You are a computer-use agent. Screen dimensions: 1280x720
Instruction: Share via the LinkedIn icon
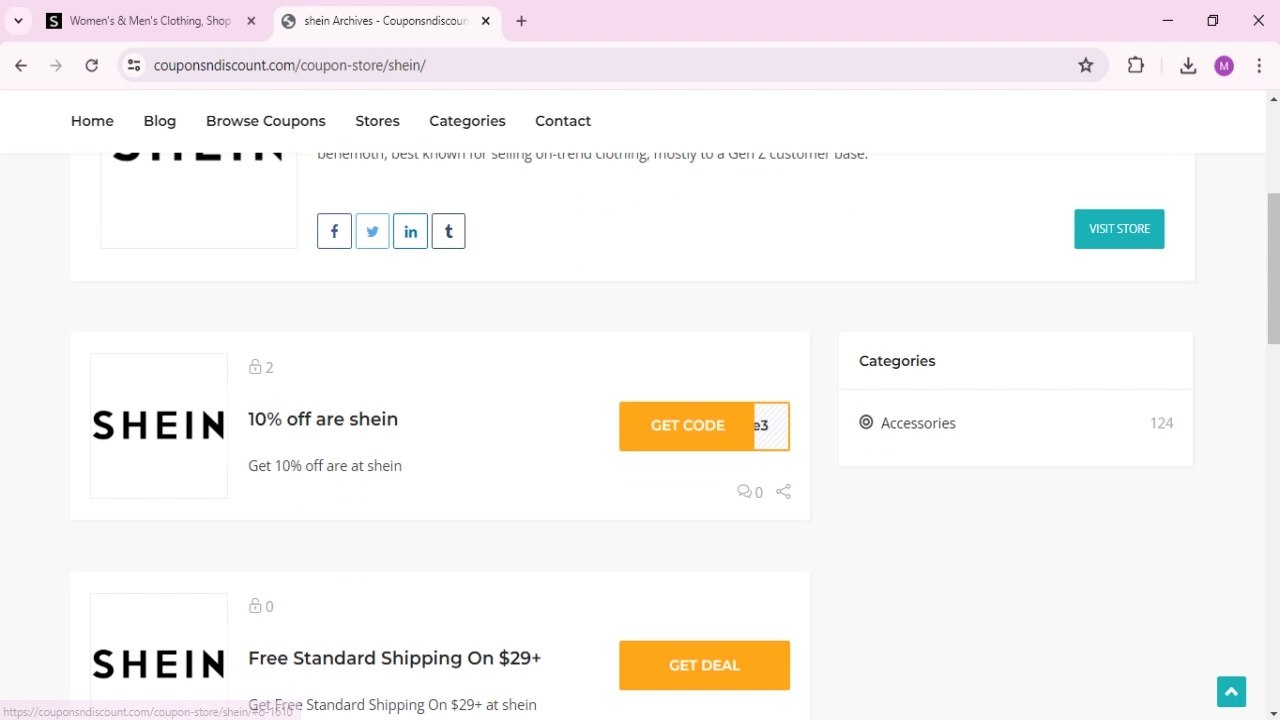click(x=410, y=231)
